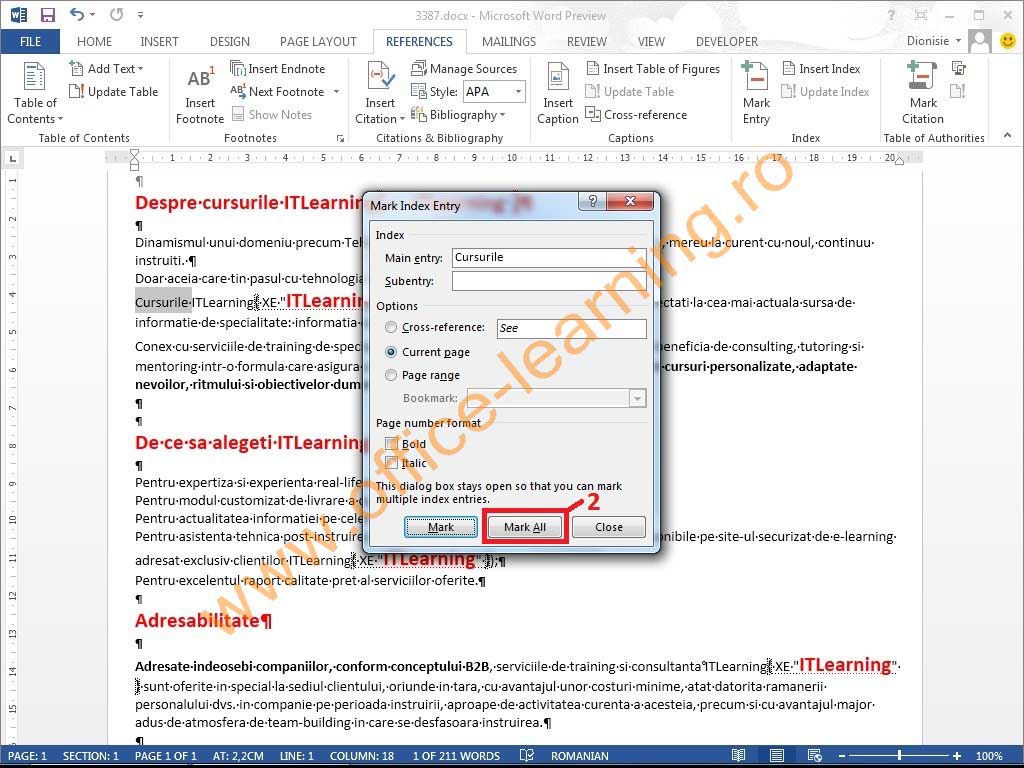Click the Save icon in quick access toolbar
This screenshot has width=1024, height=768.
click(x=47, y=14)
